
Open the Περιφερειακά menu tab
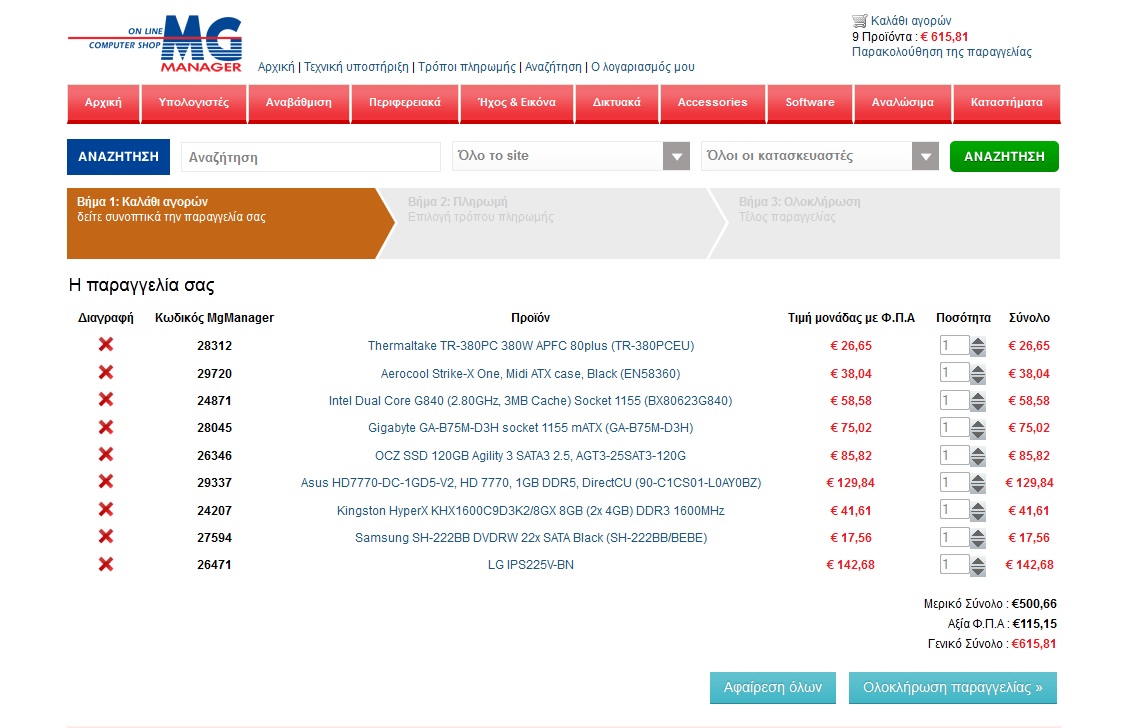tap(405, 103)
